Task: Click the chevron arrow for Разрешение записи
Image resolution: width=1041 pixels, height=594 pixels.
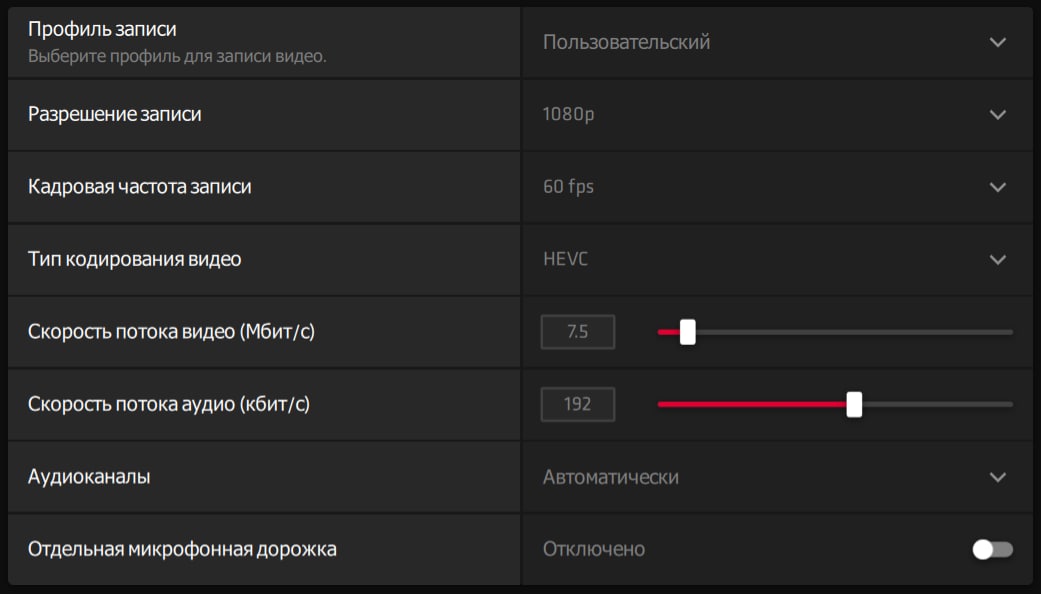Action: 997,115
